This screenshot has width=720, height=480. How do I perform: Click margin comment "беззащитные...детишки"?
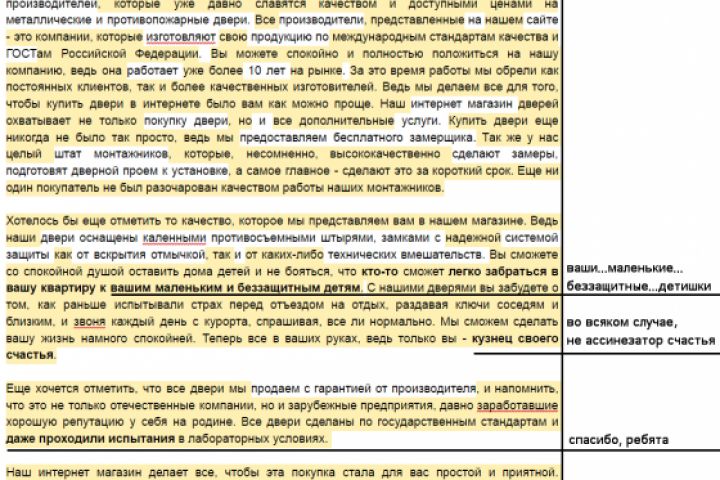click(x=639, y=287)
